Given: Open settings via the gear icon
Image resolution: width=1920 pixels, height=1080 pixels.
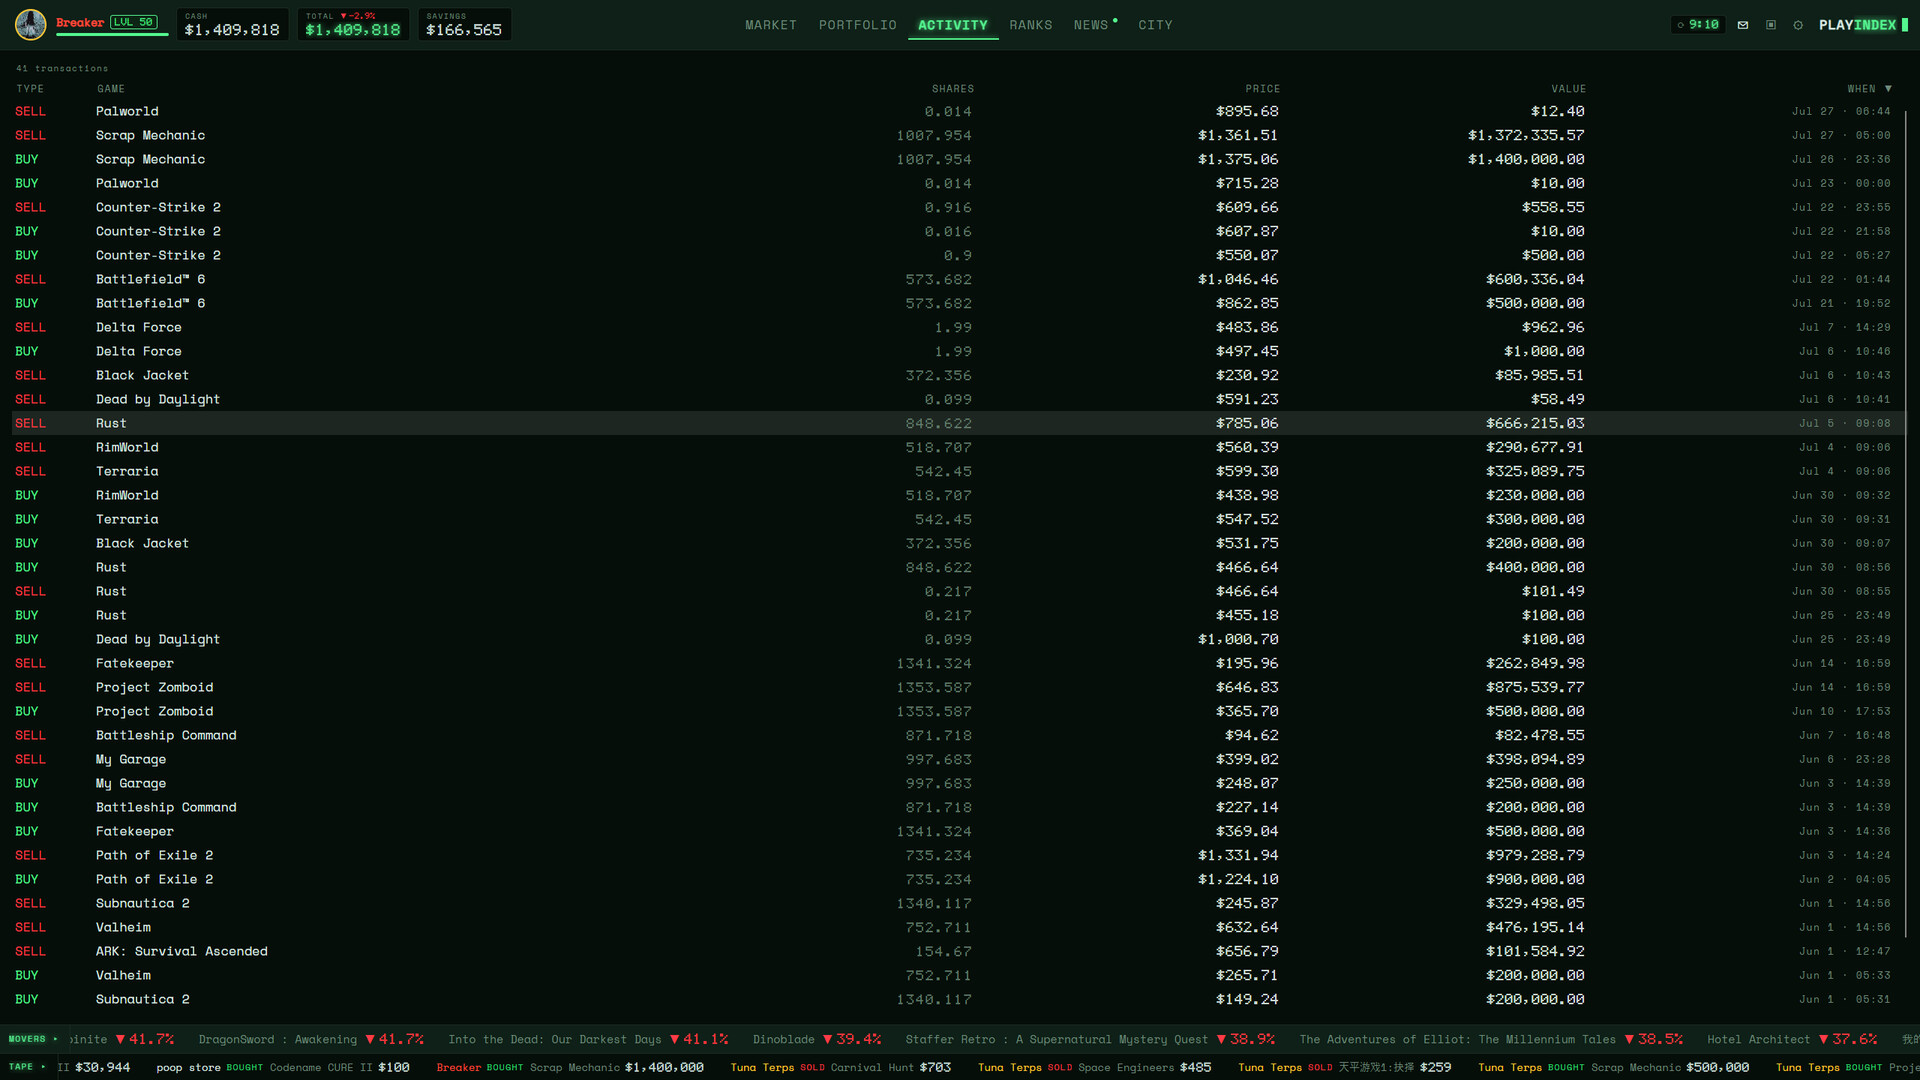Looking at the screenshot, I should [x=1798, y=25].
